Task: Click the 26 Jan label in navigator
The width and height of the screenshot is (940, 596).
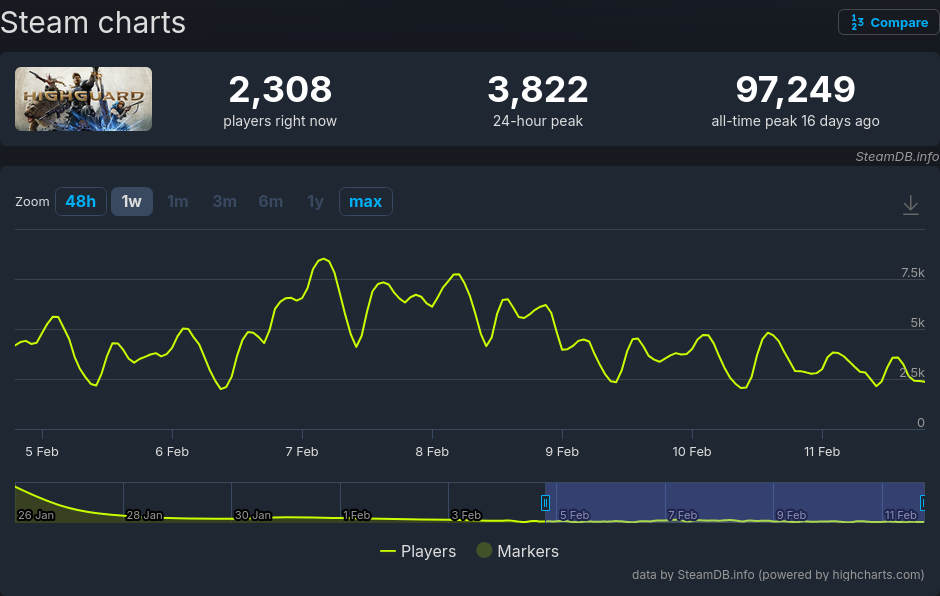Action: coord(36,515)
